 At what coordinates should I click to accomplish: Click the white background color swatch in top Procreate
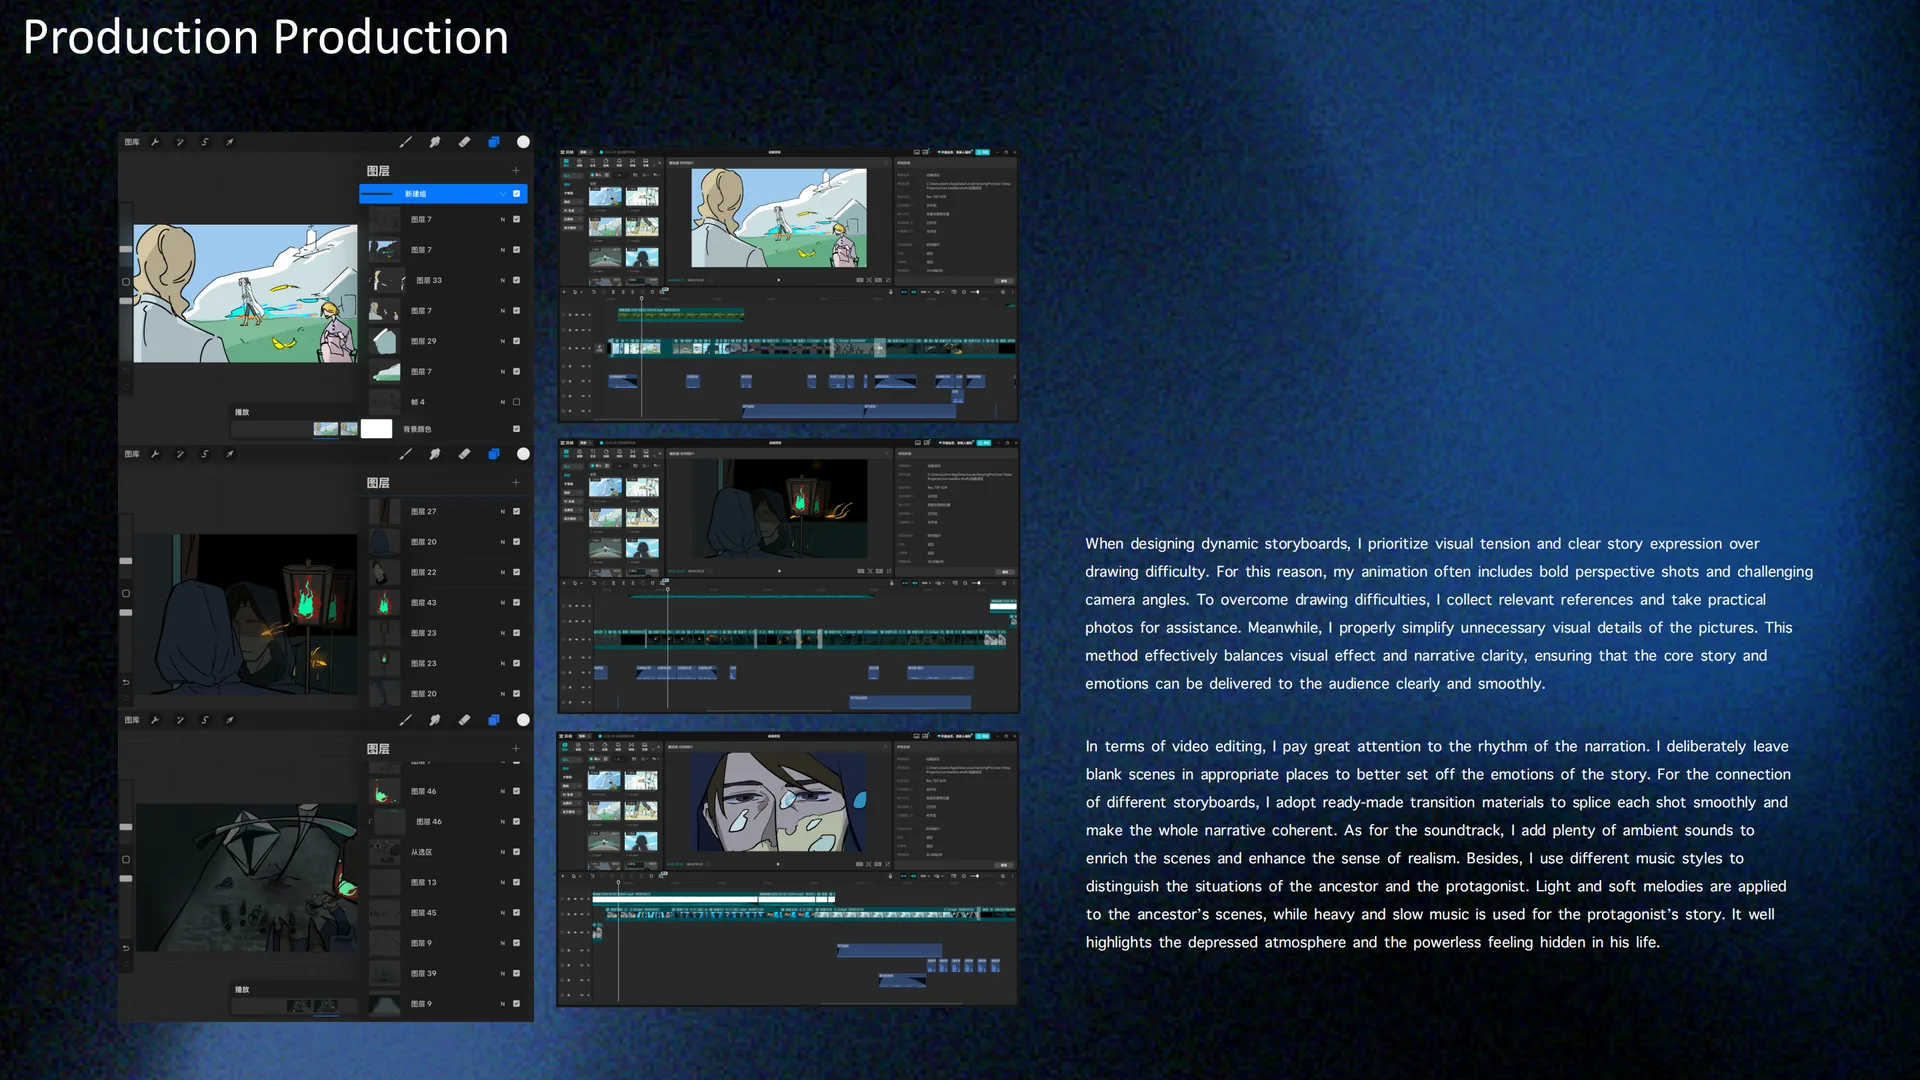376,429
